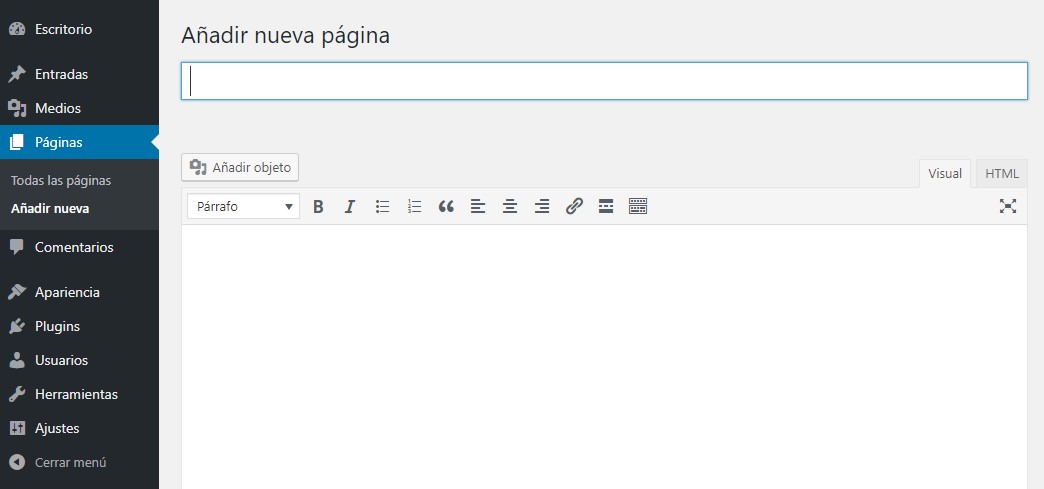Image resolution: width=1044 pixels, height=489 pixels.
Task: Insert the Read More tag
Action: click(605, 207)
